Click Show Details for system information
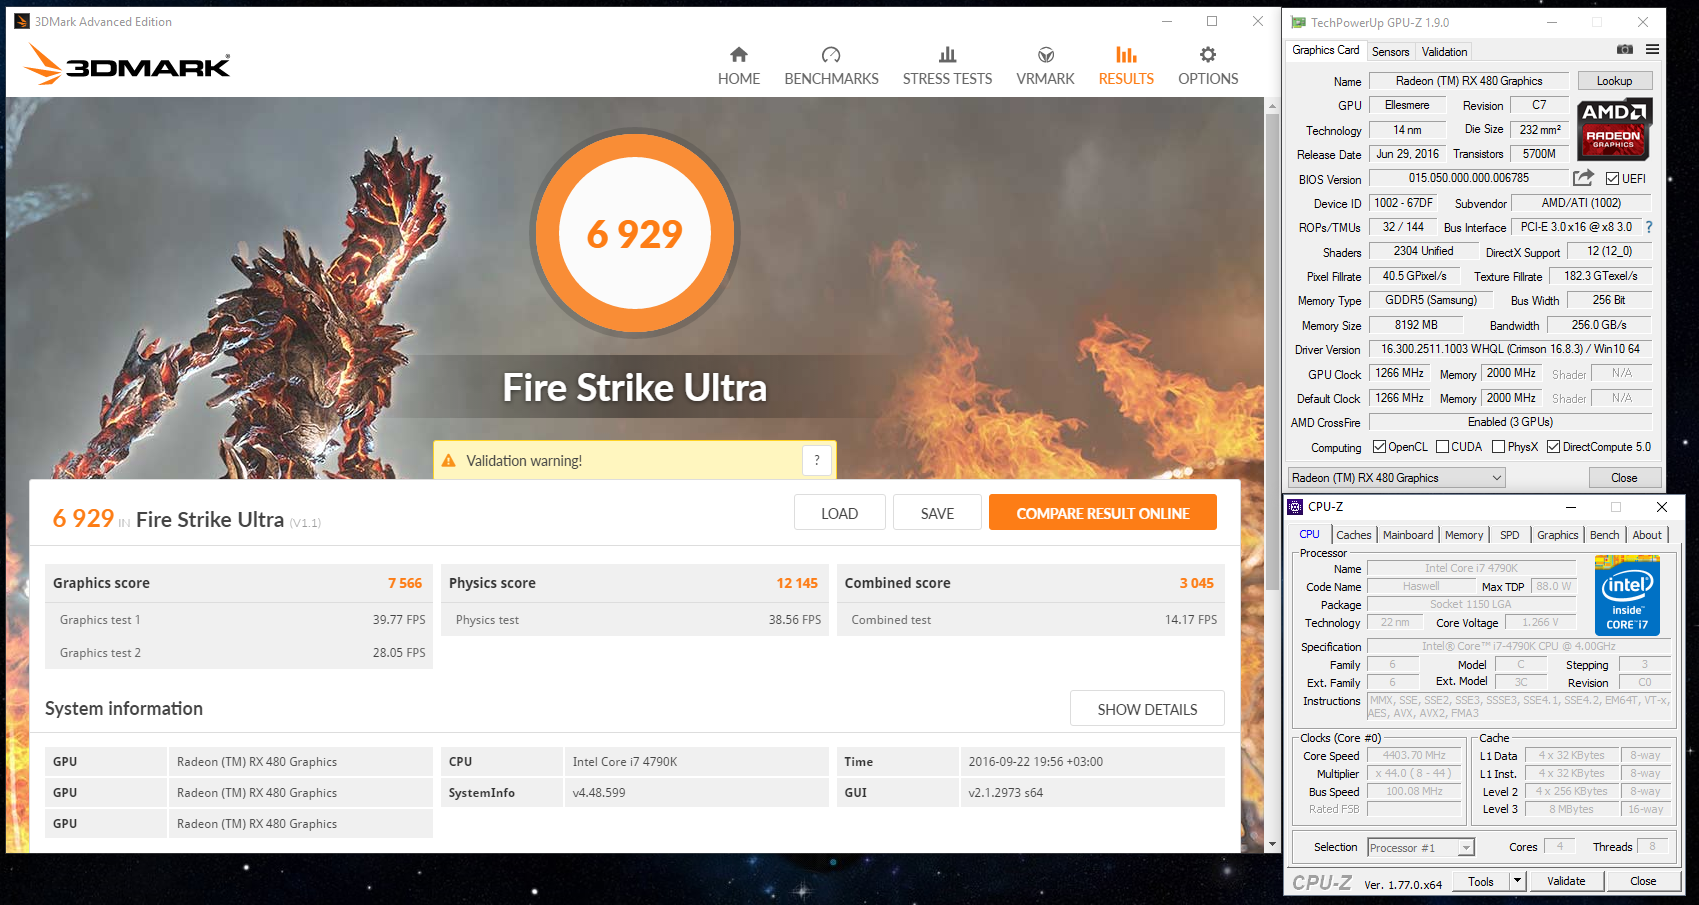 pyautogui.click(x=1147, y=709)
